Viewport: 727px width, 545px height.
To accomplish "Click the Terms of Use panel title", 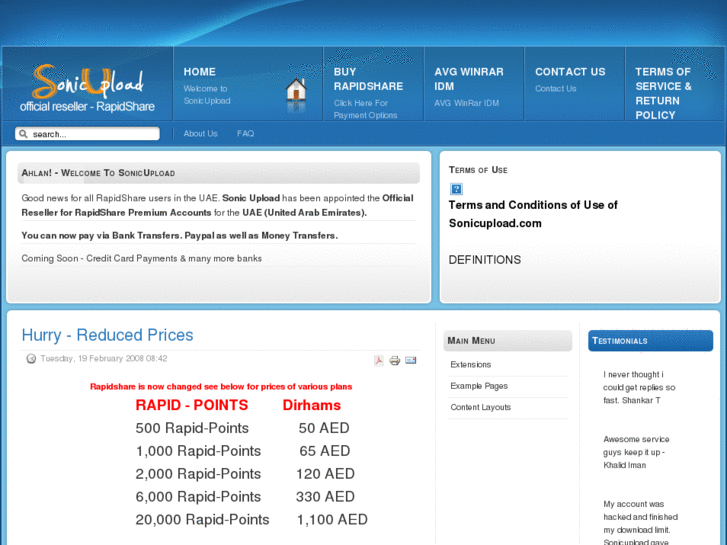I will (x=478, y=170).
